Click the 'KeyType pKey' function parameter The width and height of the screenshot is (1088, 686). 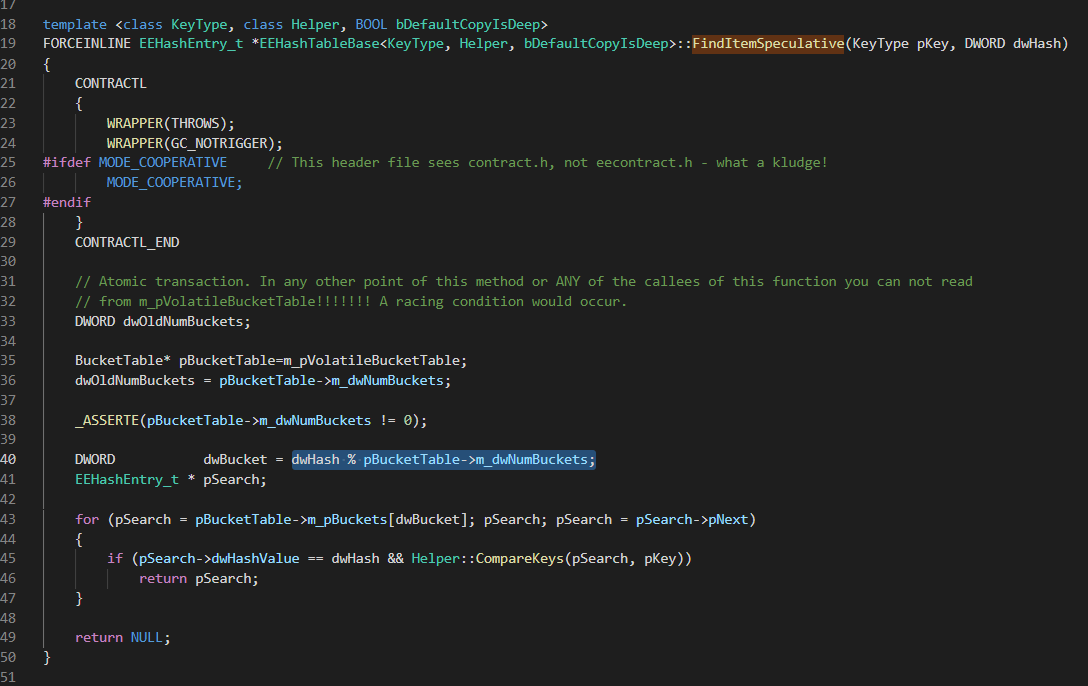pyautogui.click(x=900, y=44)
